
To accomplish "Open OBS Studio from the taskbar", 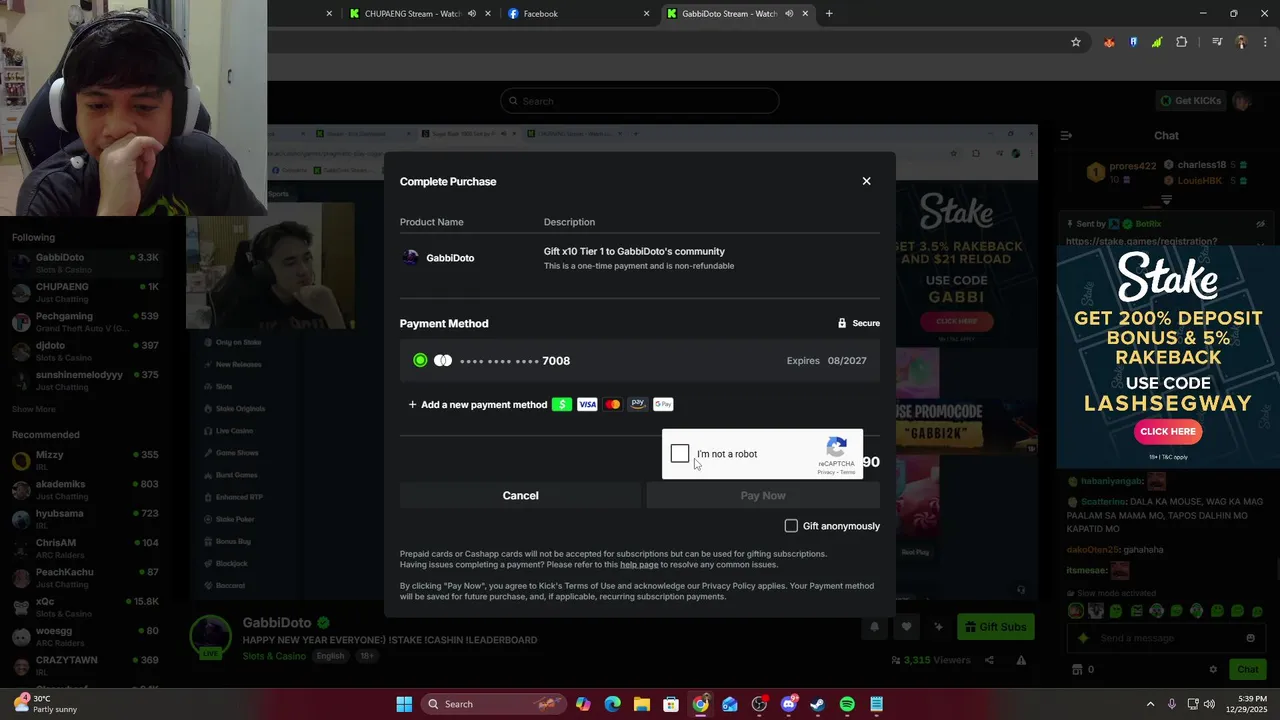I will (x=759, y=704).
